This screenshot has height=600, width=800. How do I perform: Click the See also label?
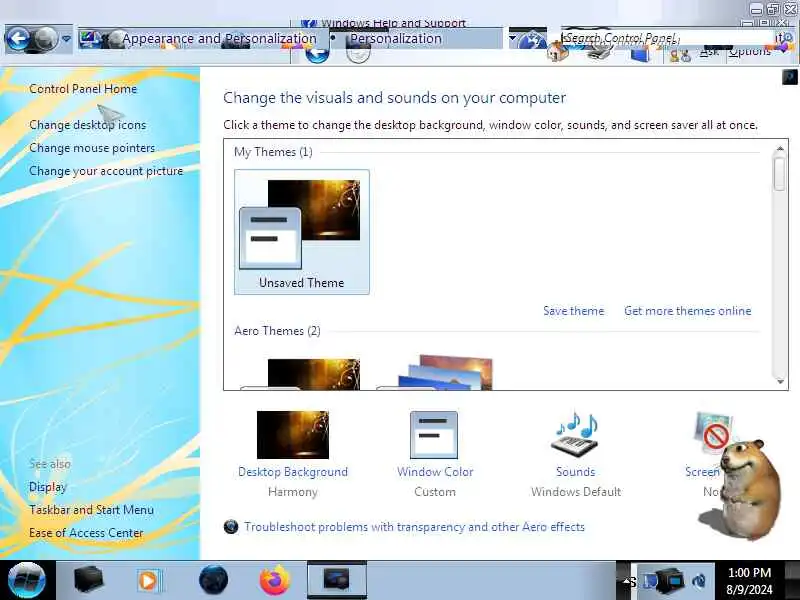coord(50,464)
